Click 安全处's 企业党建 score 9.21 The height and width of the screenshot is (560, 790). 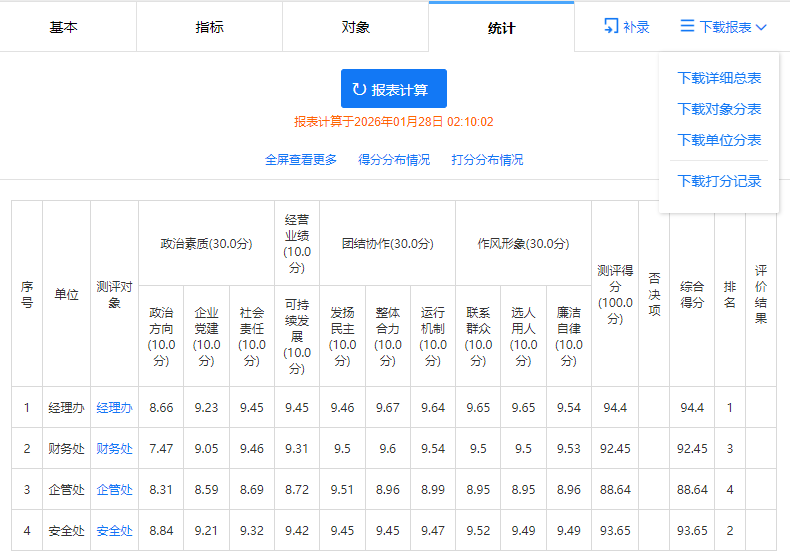207,531
